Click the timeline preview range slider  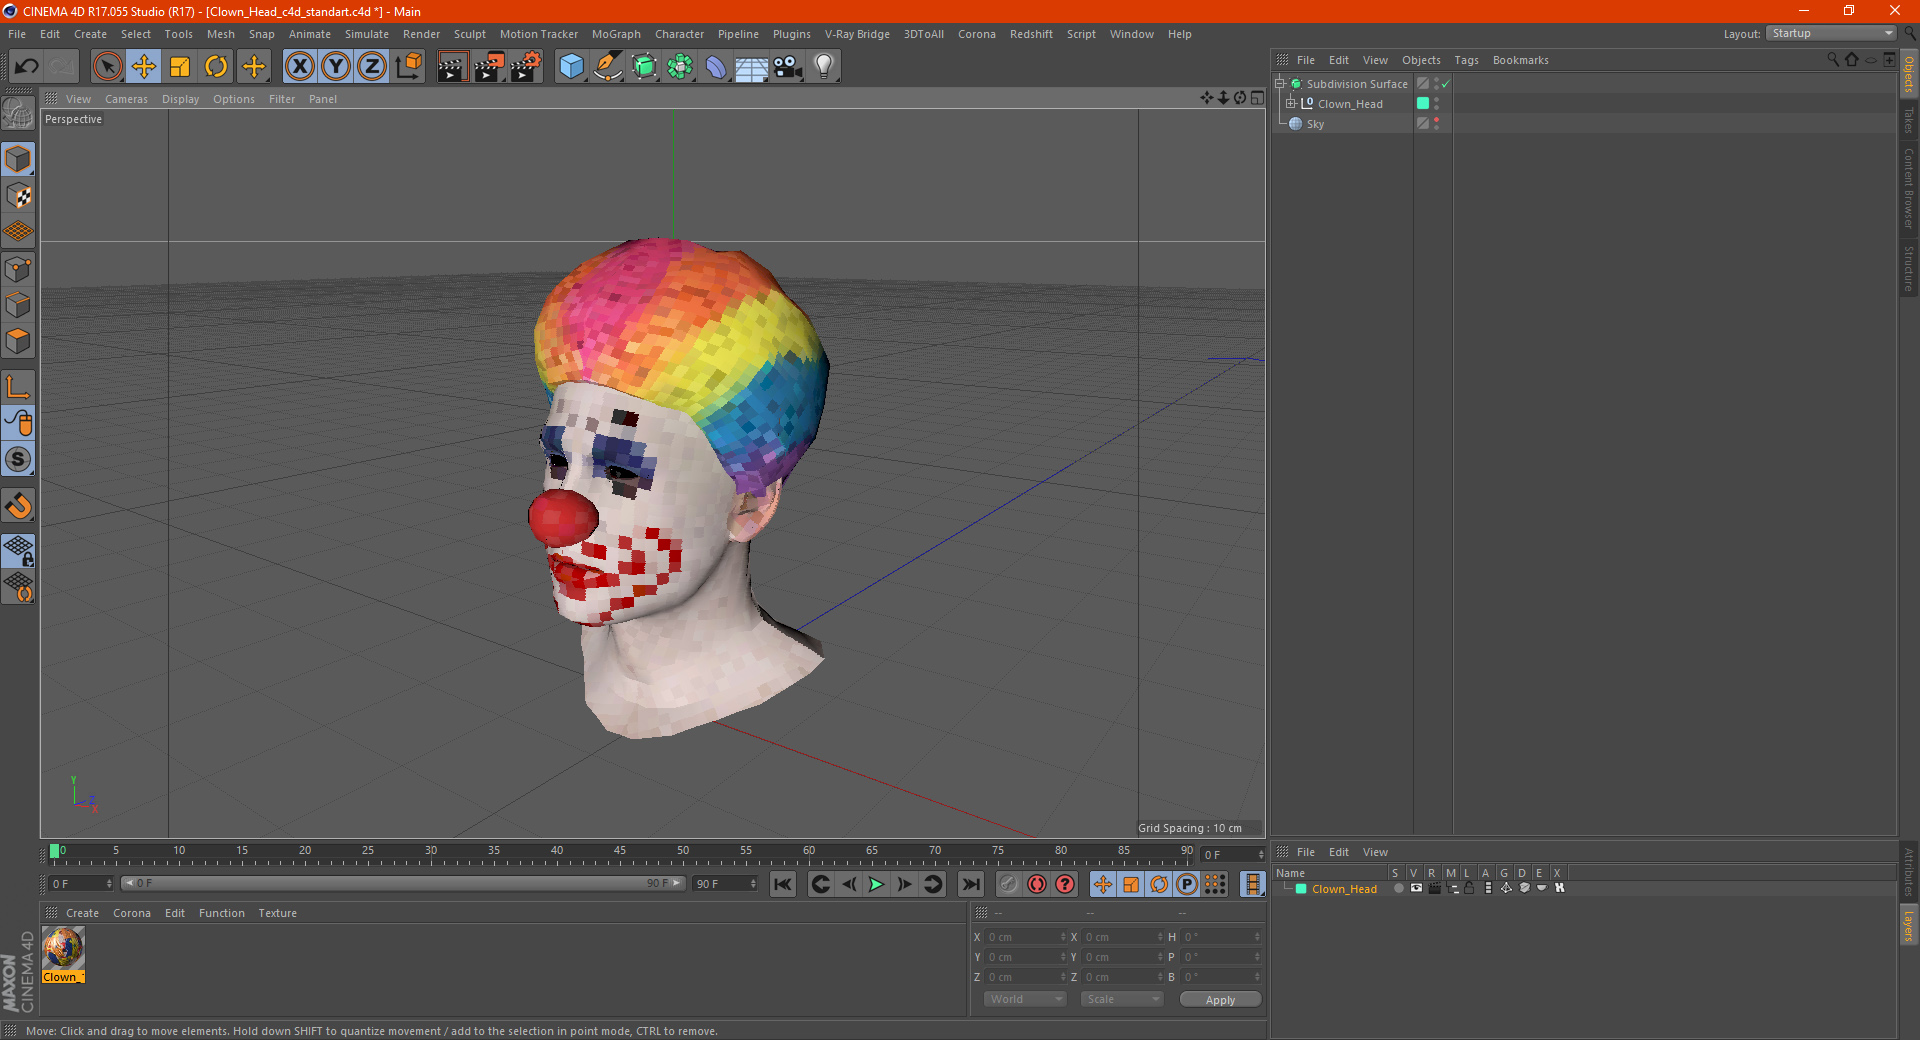[402, 883]
